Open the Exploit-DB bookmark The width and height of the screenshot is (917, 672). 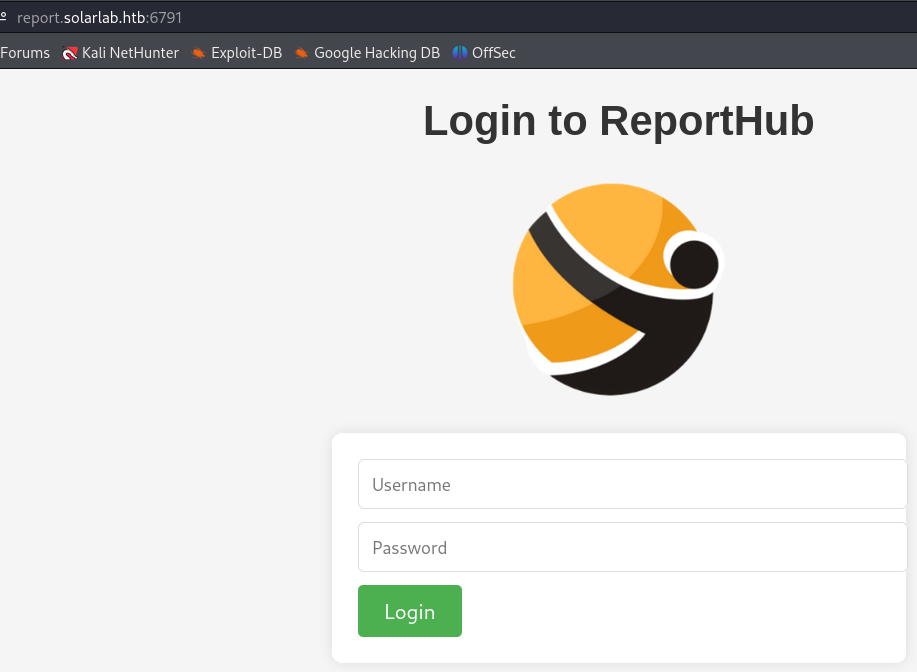coord(237,53)
